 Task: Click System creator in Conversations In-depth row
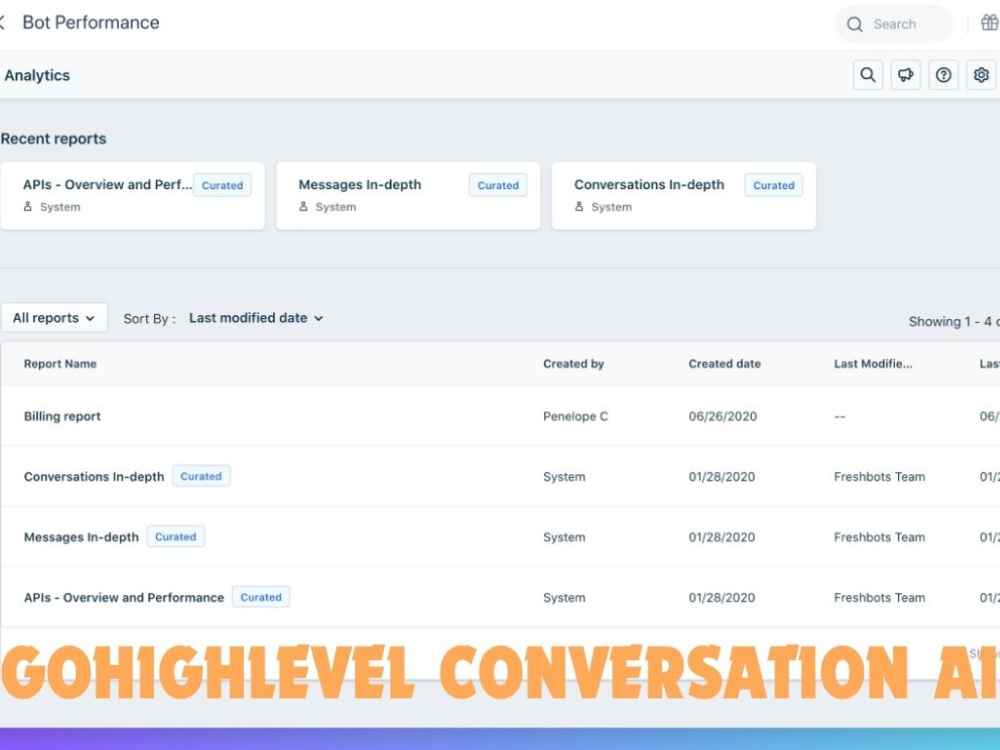coord(564,476)
